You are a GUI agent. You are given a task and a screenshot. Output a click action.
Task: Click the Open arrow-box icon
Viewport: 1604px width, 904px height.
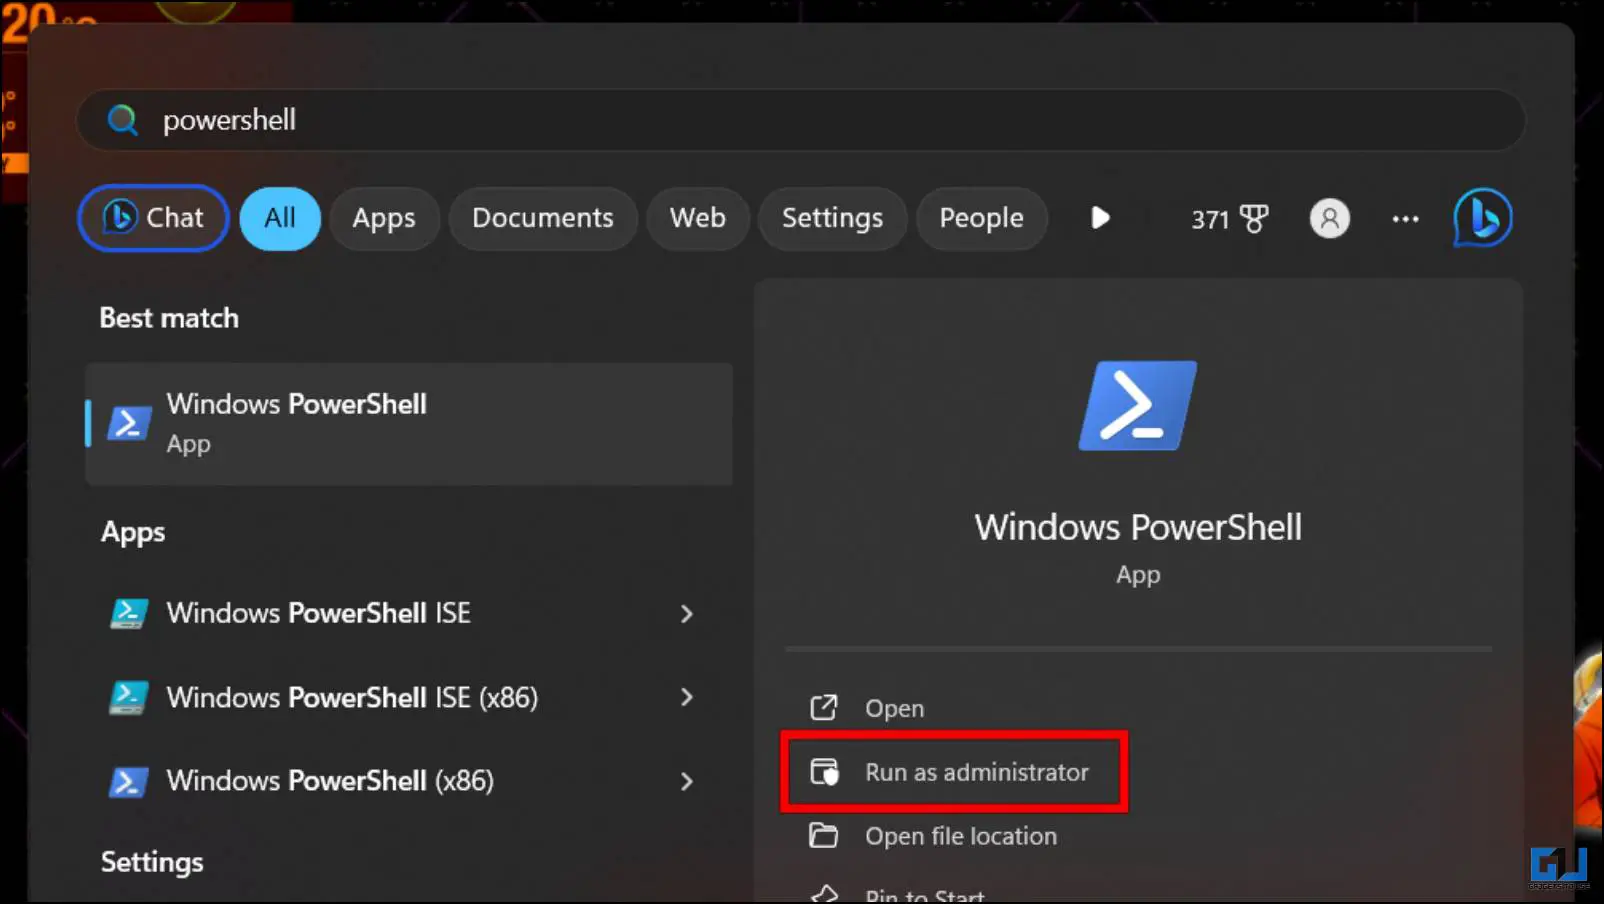coord(823,708)
